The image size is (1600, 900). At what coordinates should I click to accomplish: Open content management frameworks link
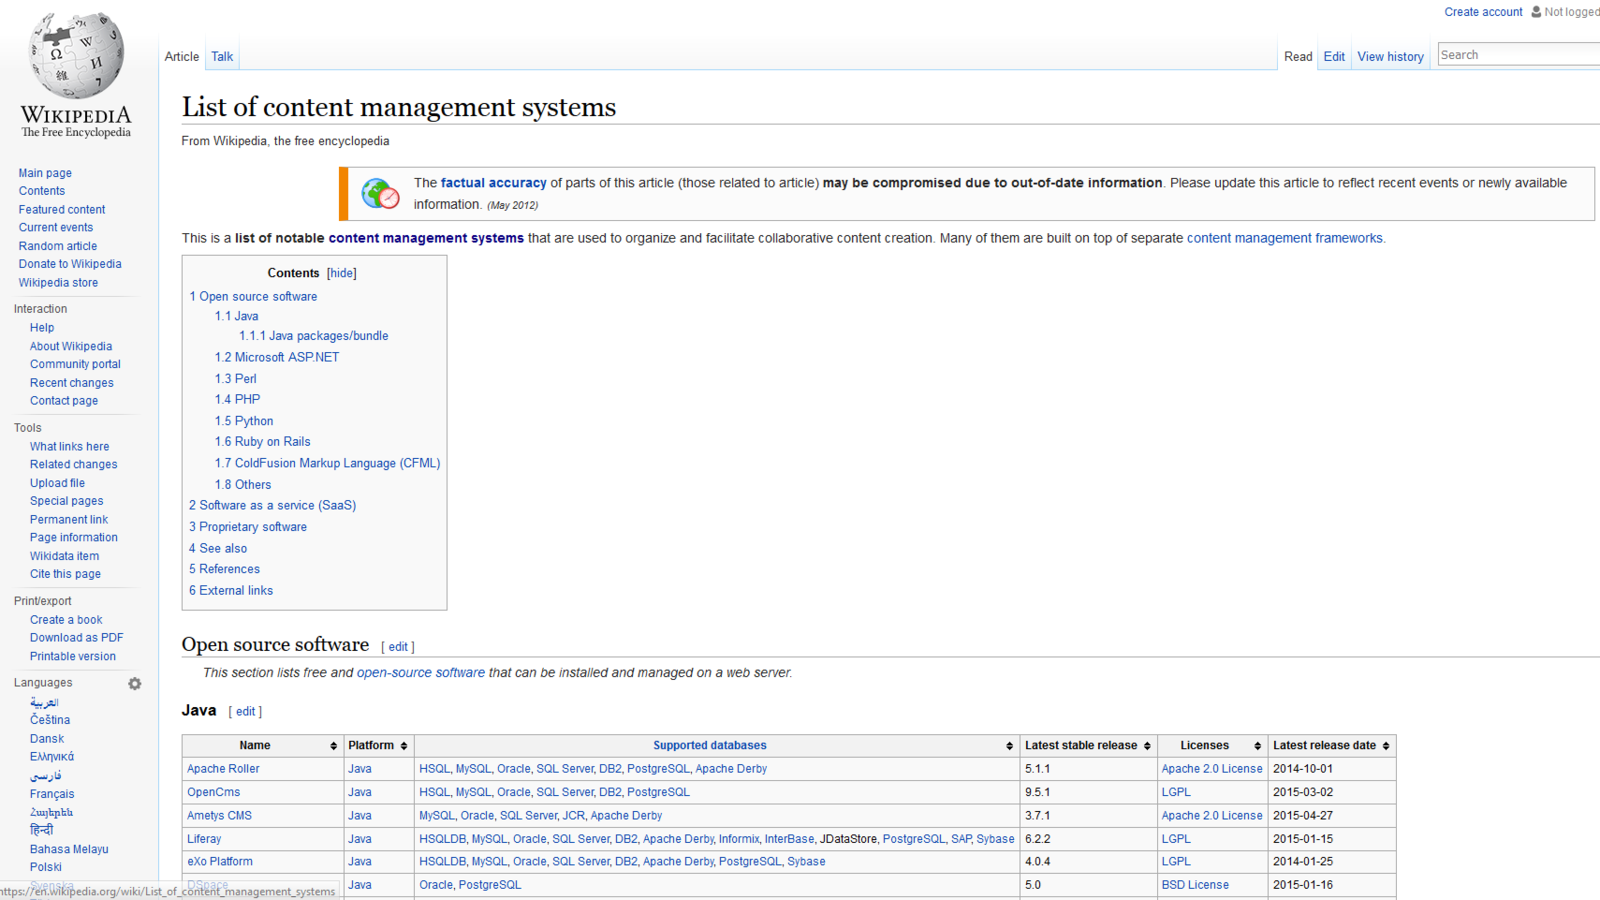tap(1285, 238)
